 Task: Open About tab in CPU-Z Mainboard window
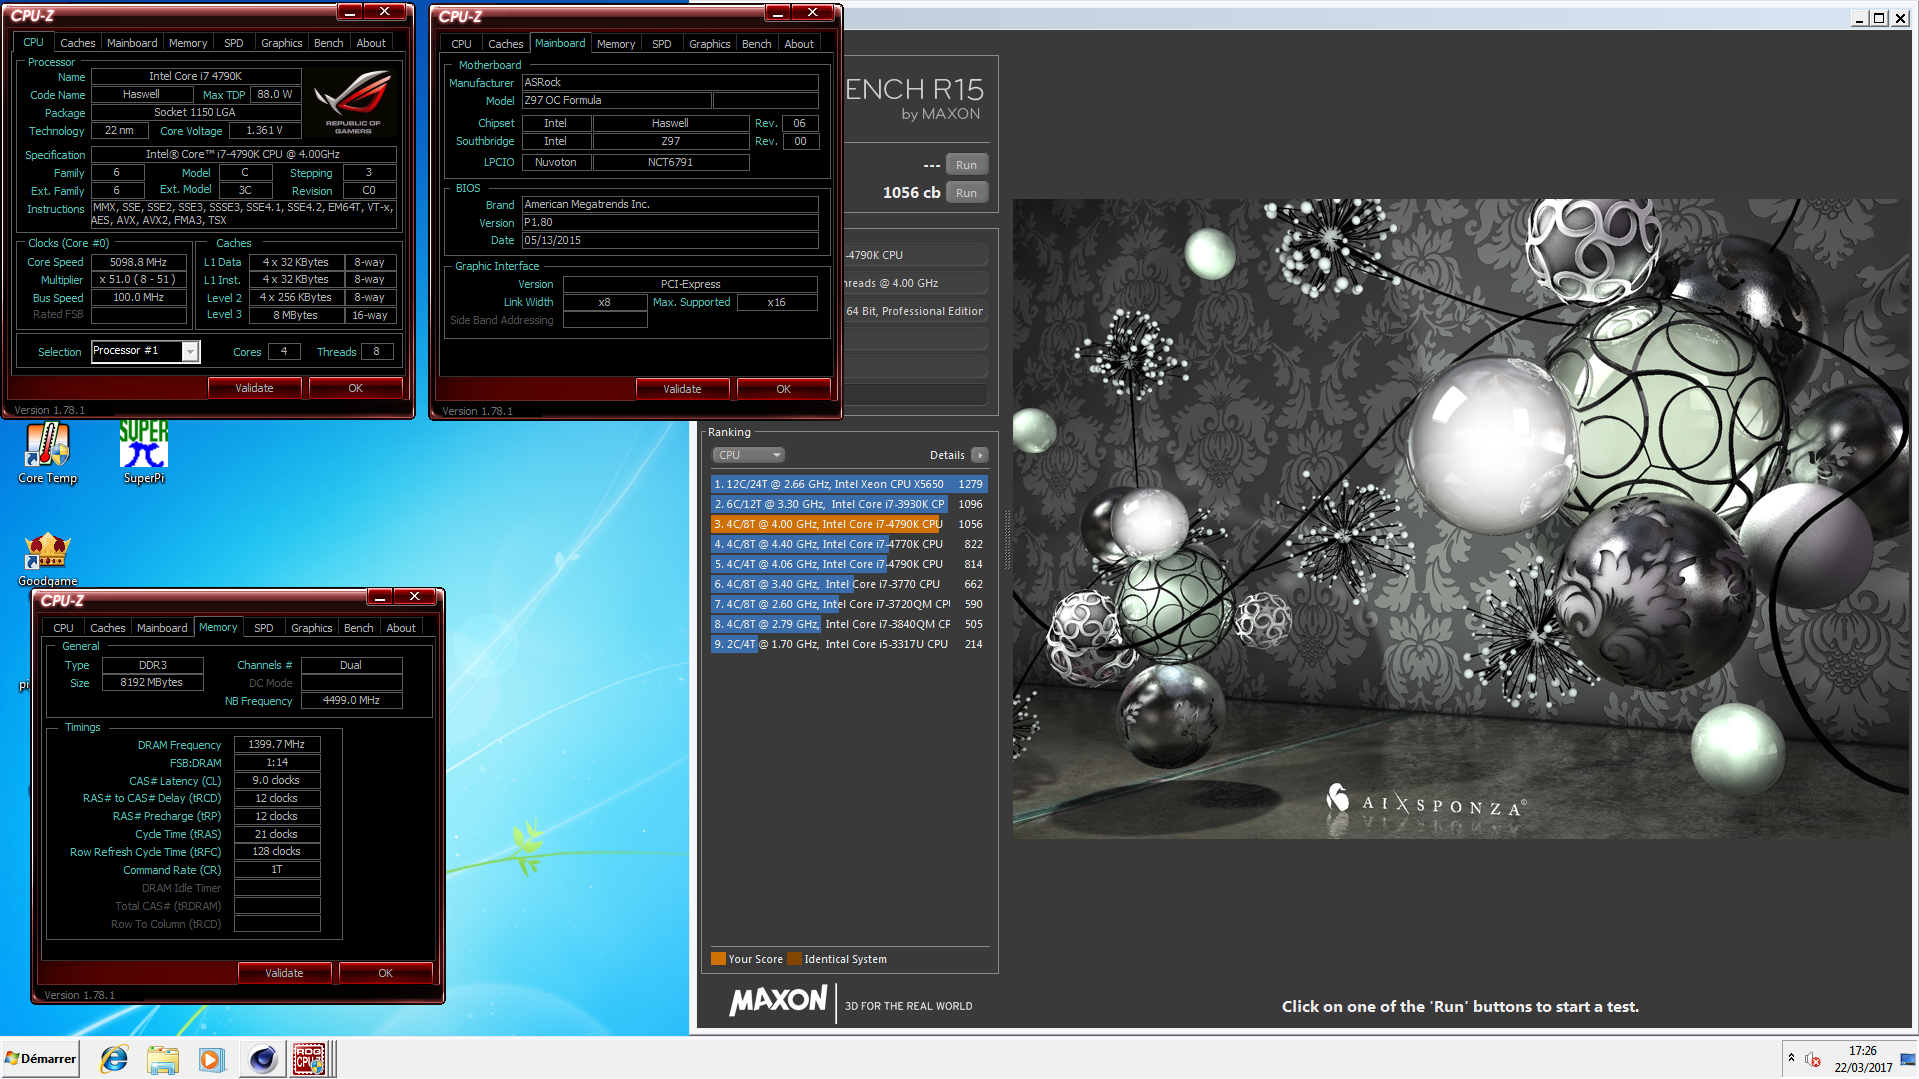(798, 44)
